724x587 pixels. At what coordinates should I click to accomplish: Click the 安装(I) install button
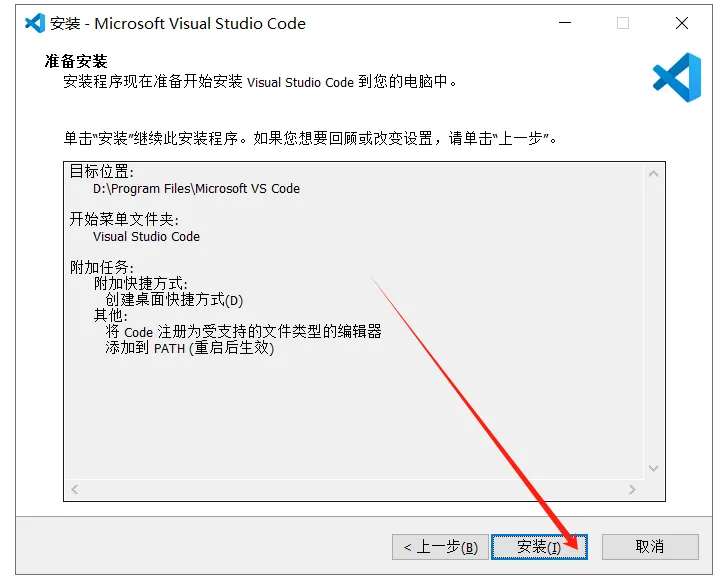point(539,547)
